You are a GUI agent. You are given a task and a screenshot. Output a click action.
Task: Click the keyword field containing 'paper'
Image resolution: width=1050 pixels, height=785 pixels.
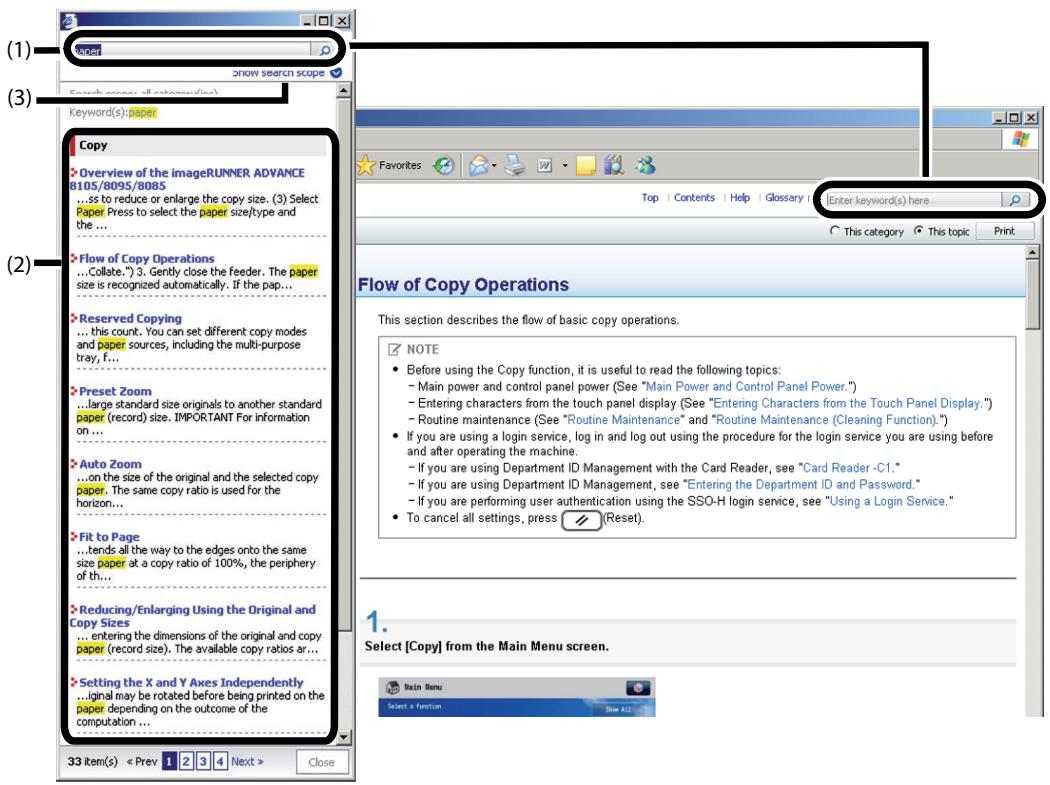(192, 50)
